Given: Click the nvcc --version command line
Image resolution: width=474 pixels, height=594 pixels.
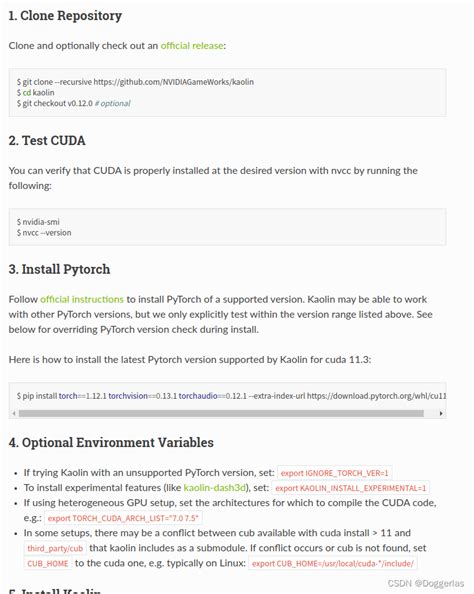Looking at the screenshot, I should pyautogui.click(x=44, y=233).
